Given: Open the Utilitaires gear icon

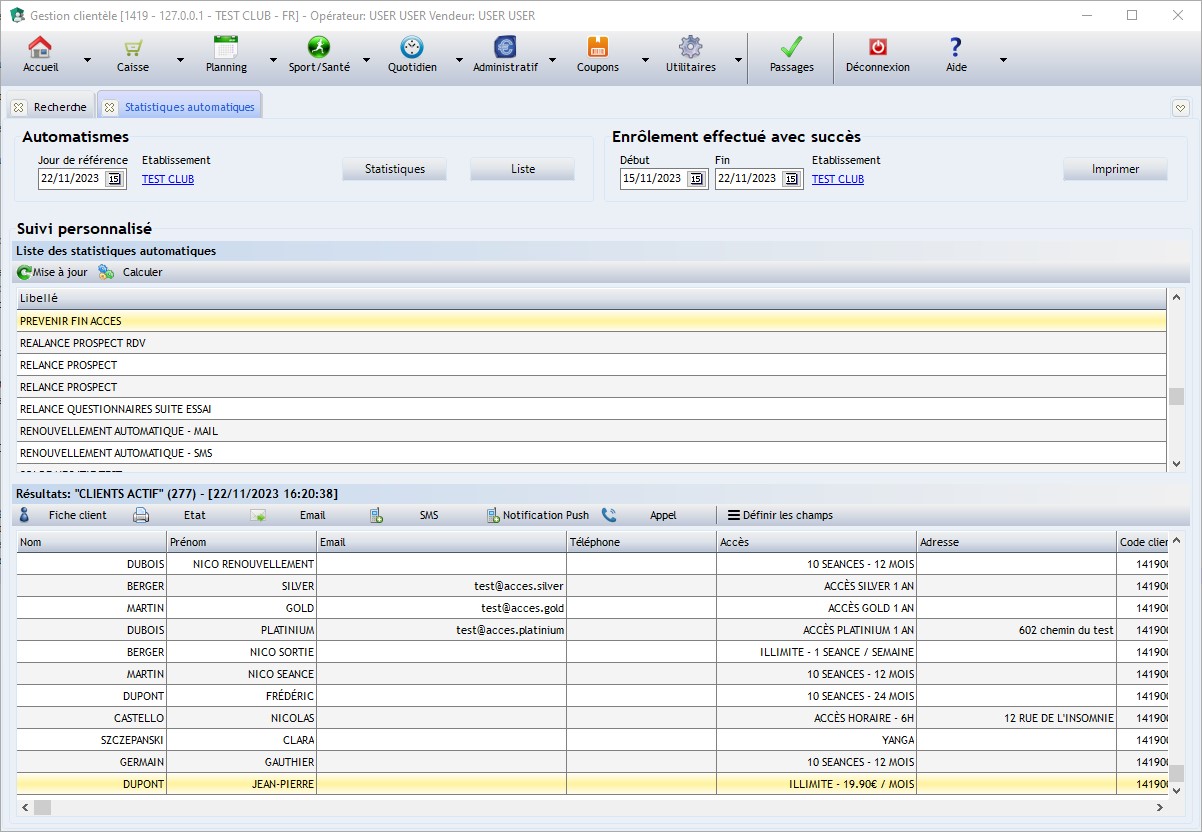Looking at the screenshot, I should tap(690, 48).
